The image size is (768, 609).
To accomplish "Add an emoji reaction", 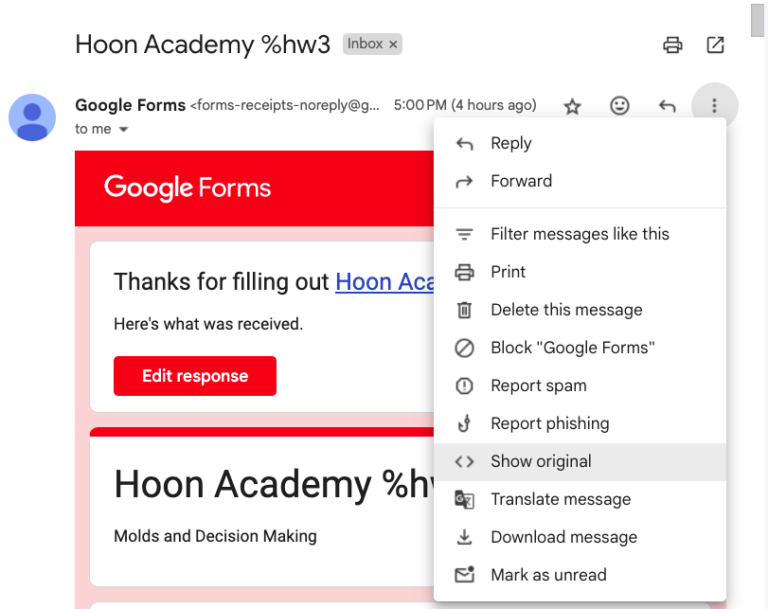I will click(620, 105).
